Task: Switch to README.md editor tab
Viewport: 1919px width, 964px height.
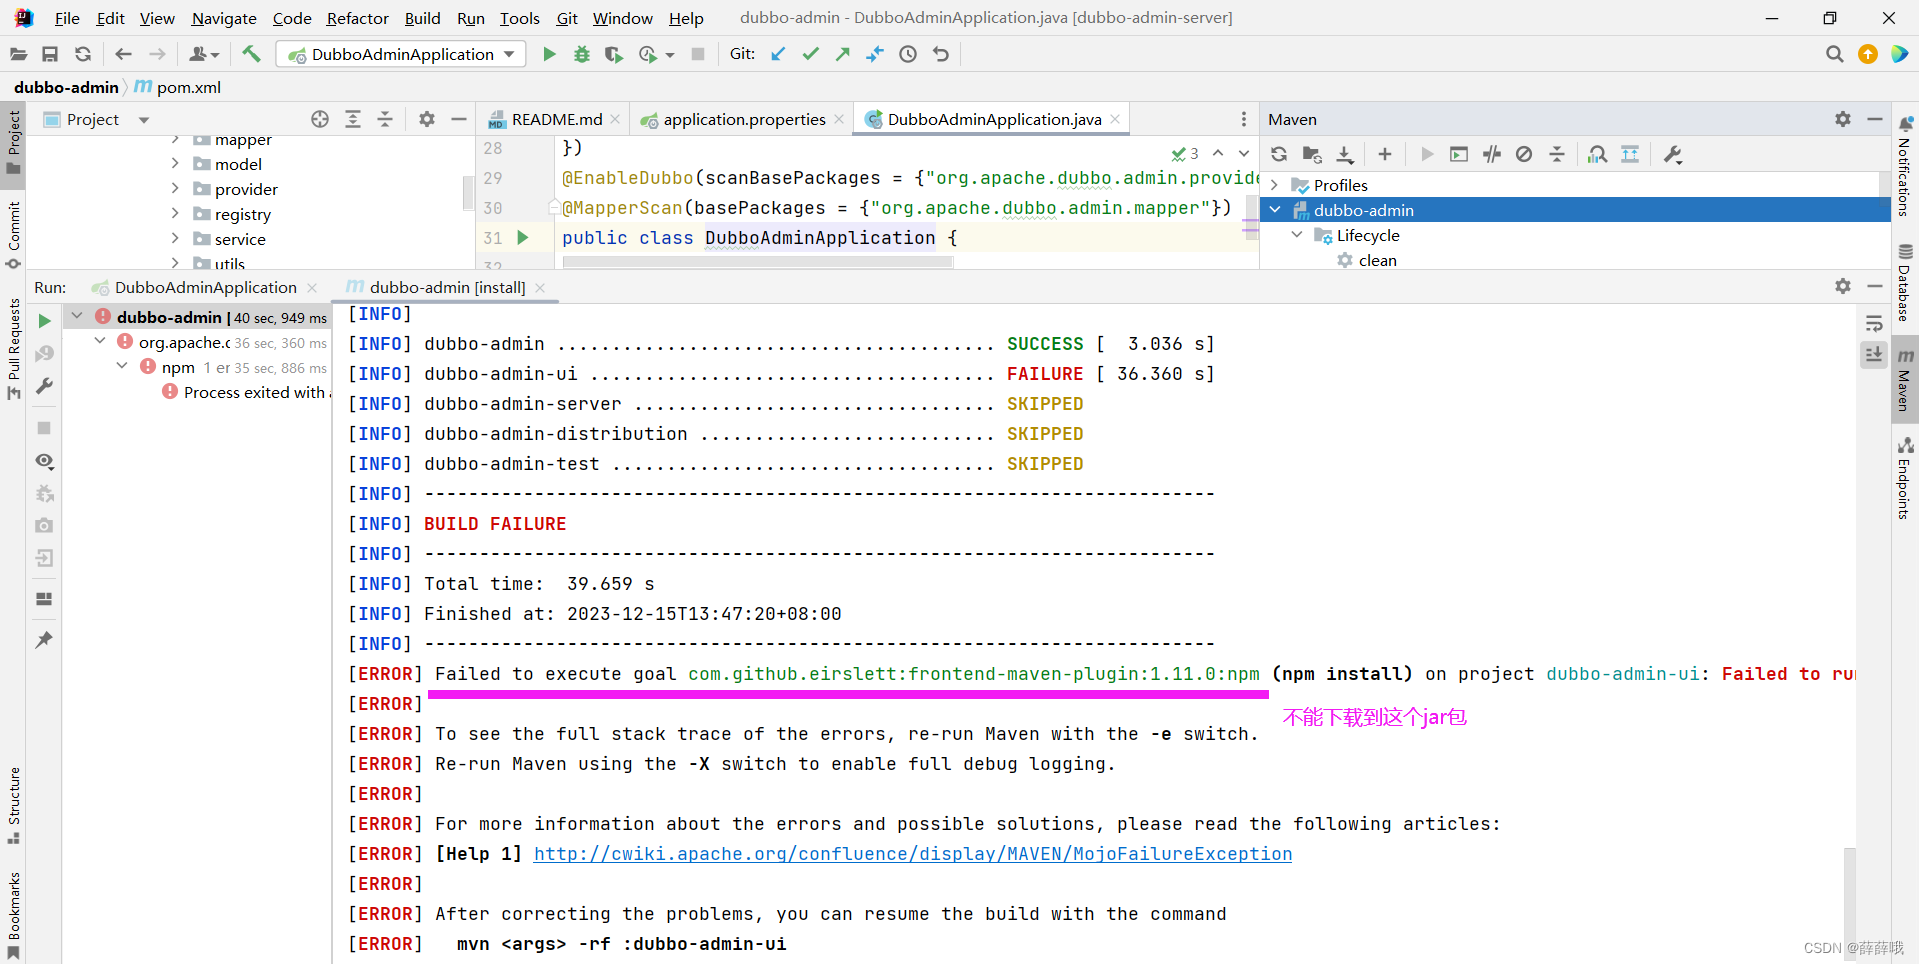Action: pos(556,119)
